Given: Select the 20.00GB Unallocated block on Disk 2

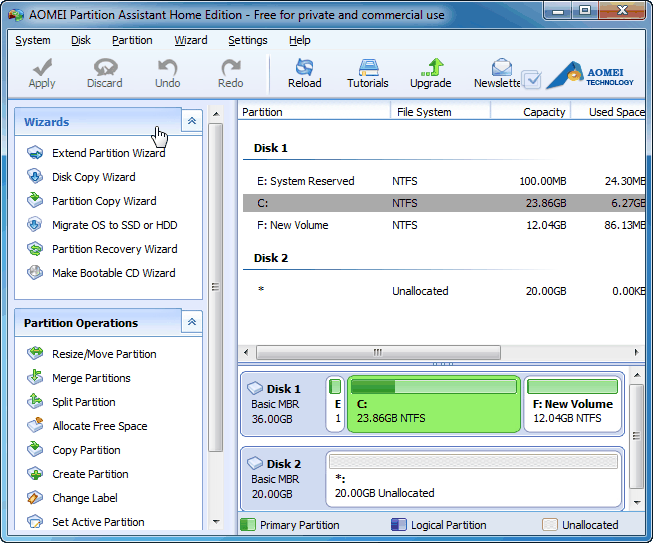Looking at the screenshot, I should click(x=474, y=478).
